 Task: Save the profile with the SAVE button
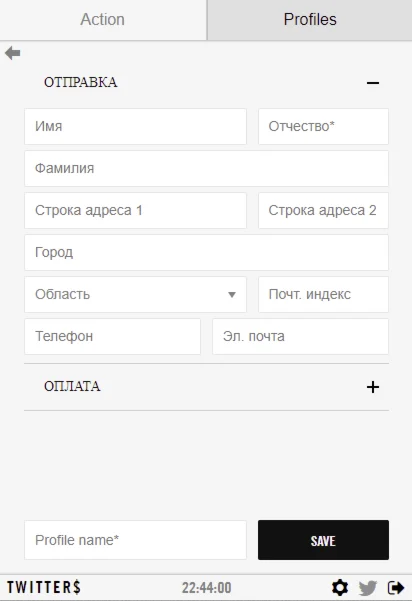(323, 540)
